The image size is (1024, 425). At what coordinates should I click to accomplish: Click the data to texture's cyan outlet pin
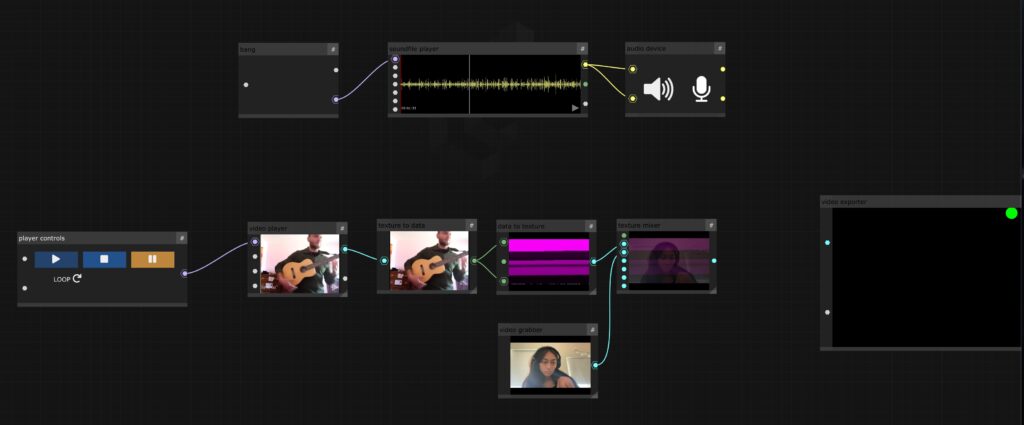(594, 262)
